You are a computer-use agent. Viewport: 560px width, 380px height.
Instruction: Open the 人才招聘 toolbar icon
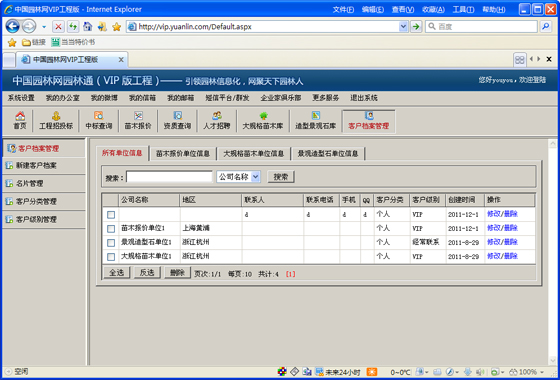pyautogui.click(x=217, y=120)
